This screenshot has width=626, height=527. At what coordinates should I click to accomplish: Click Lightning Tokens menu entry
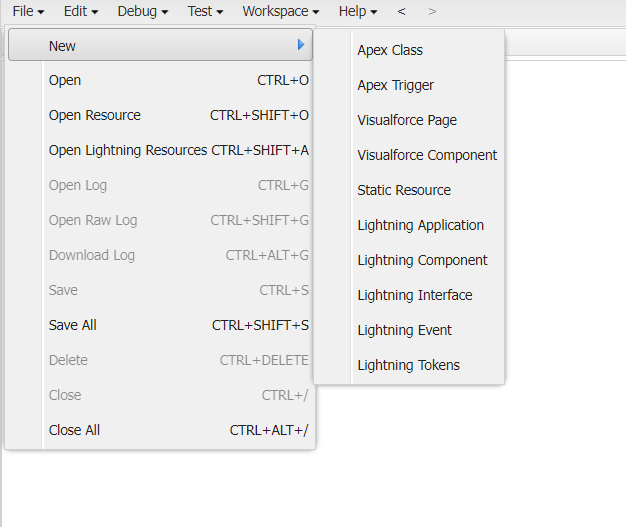[x=408, y=365]
